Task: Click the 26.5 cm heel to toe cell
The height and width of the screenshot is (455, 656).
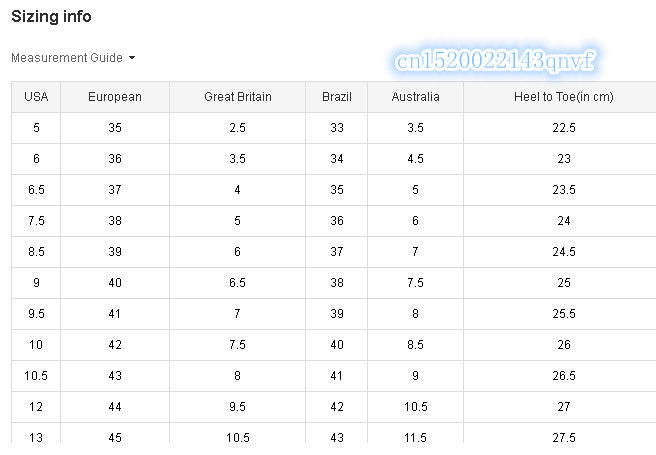Action: tap(564, 376)
